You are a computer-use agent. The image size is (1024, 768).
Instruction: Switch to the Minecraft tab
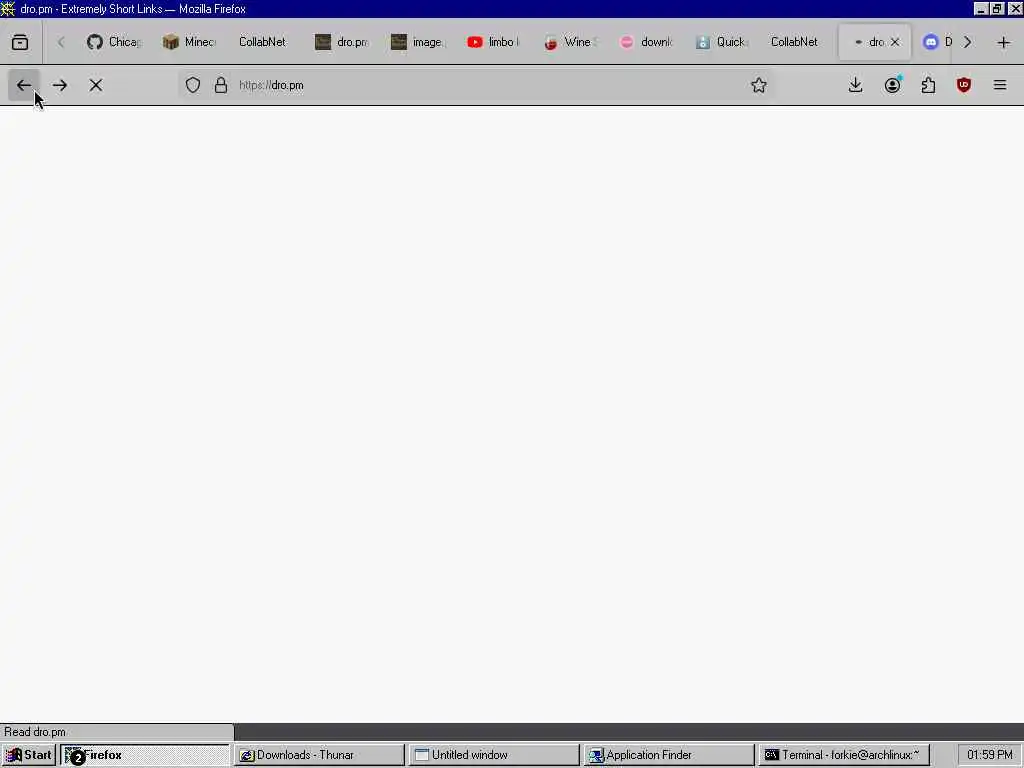coord(190,42)
